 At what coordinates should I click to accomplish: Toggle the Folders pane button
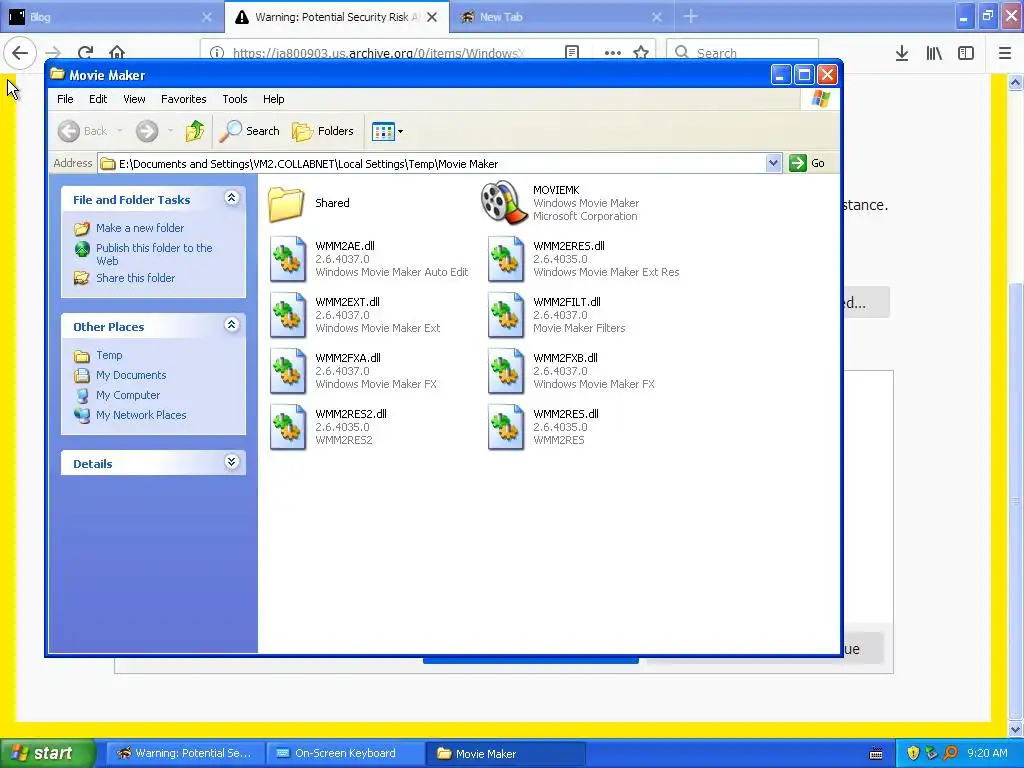pos(323,131)
